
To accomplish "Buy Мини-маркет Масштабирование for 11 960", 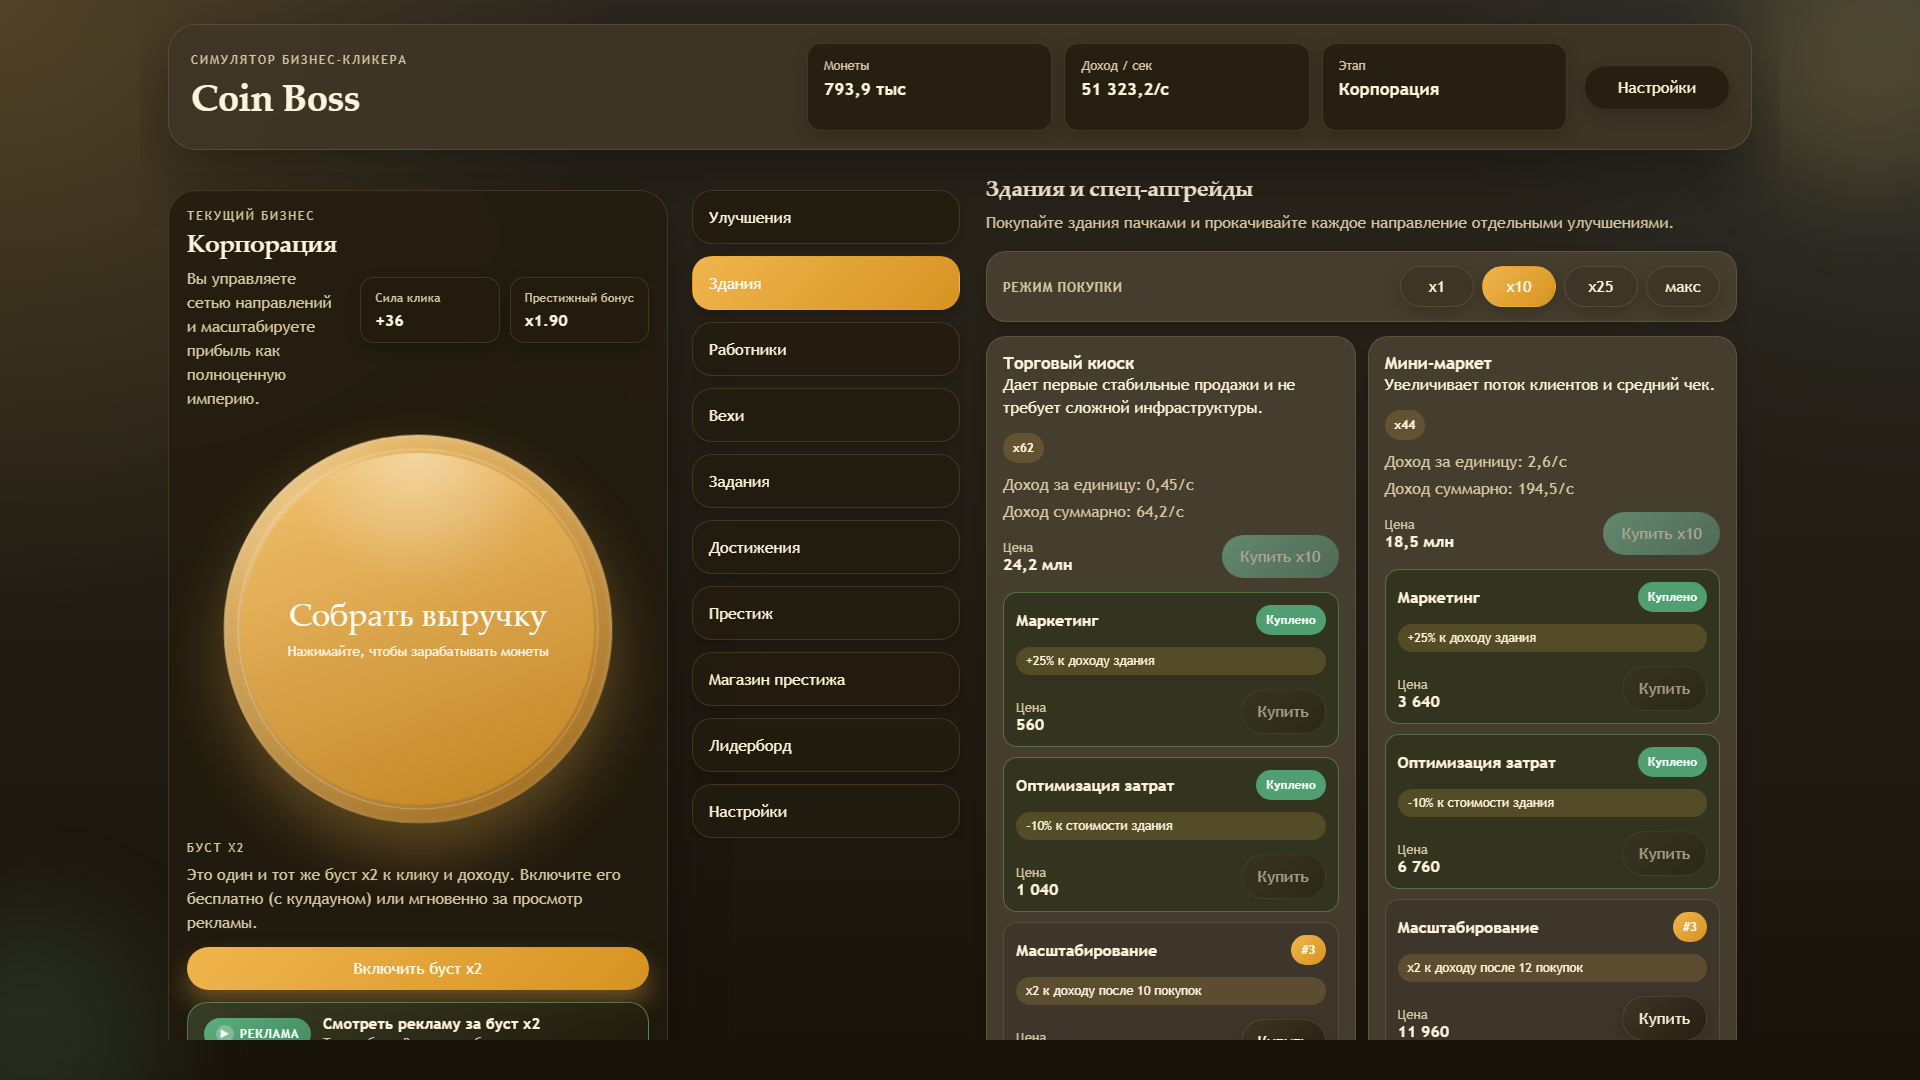I will pyautogui.click(x=1664, y=1019).
